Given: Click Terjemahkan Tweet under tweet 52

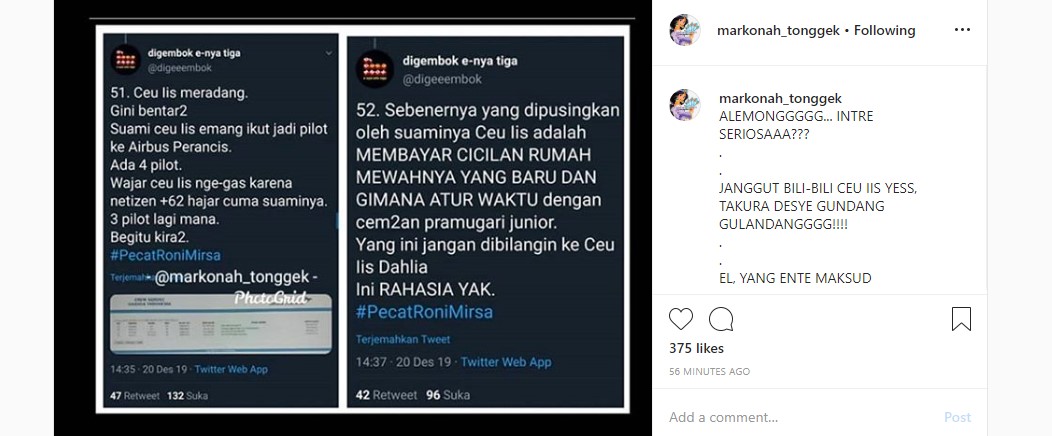Looking at the screenshot, I should click(x=403, y=339).
